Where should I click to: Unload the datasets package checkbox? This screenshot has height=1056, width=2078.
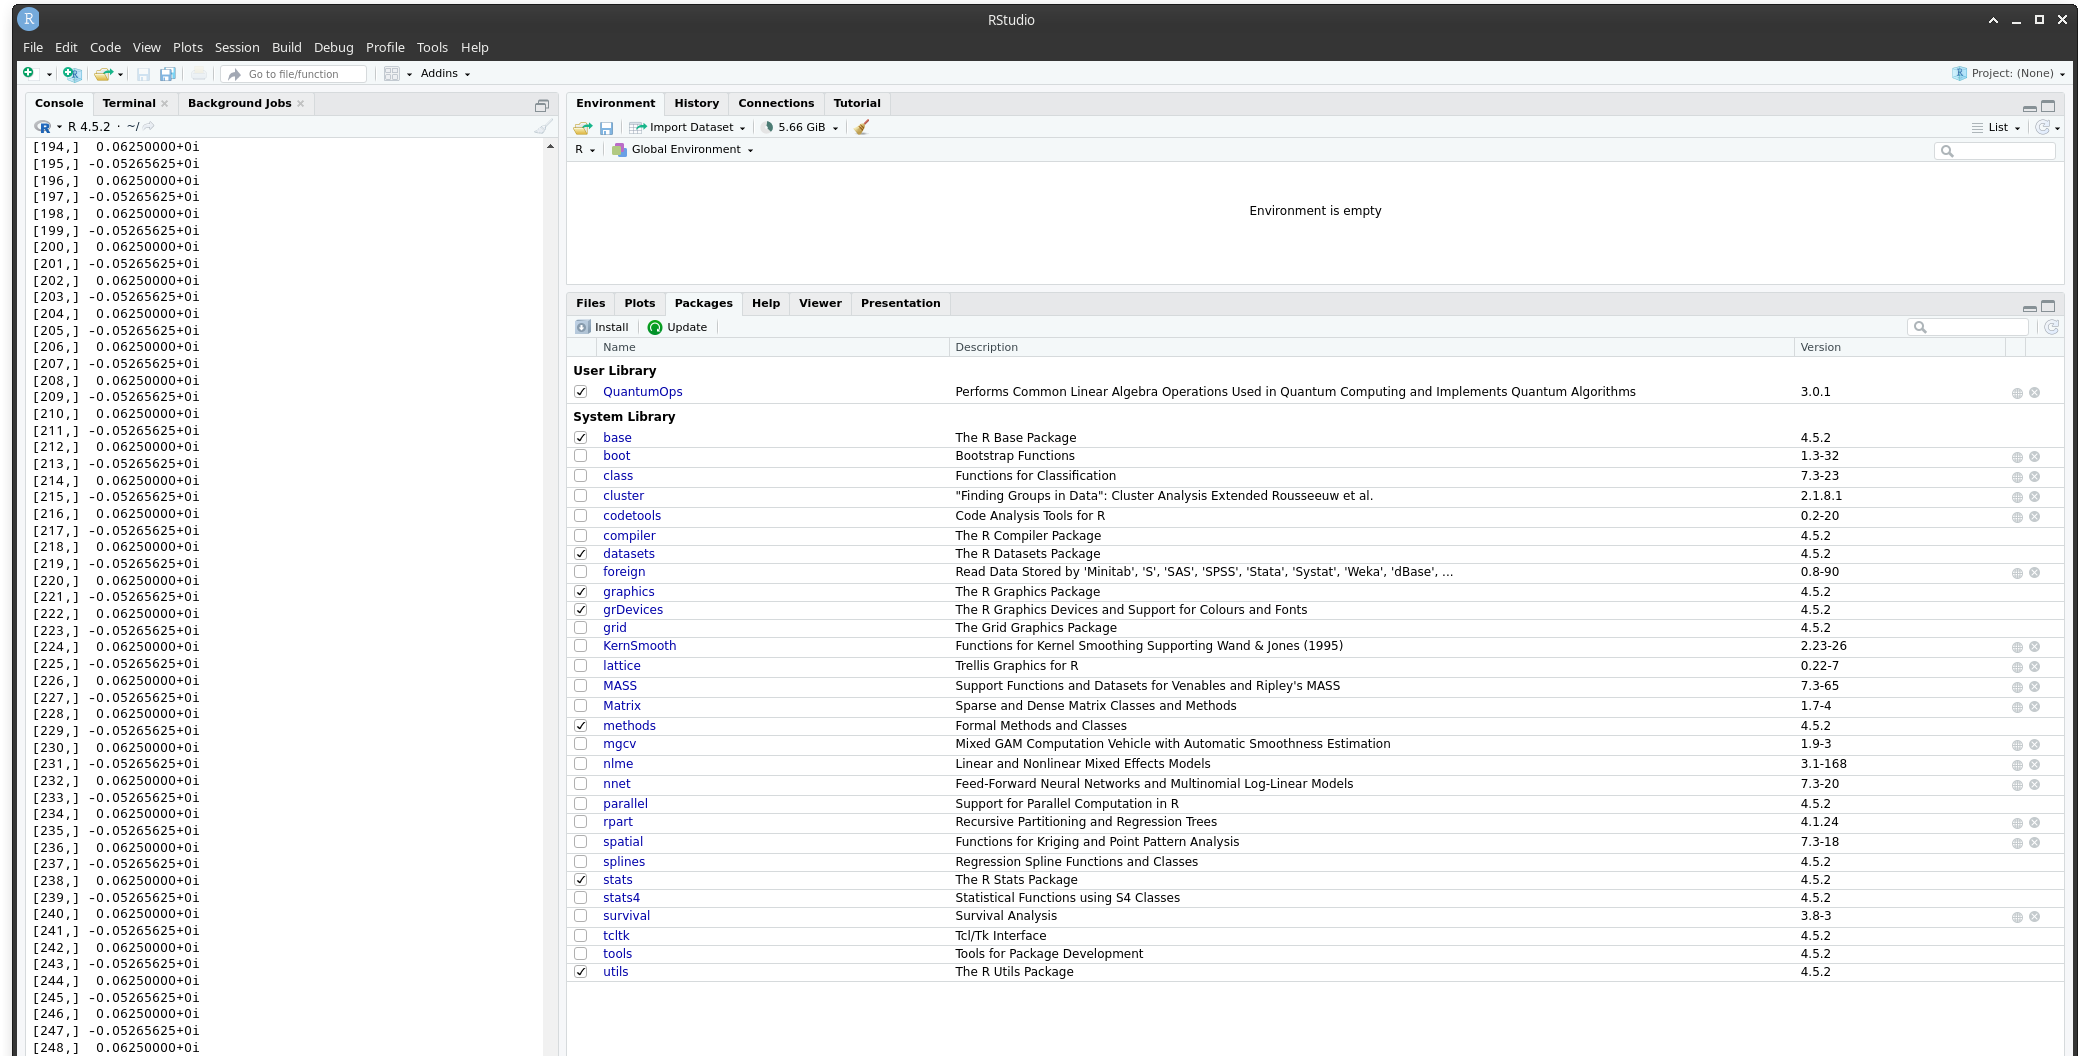581,554
